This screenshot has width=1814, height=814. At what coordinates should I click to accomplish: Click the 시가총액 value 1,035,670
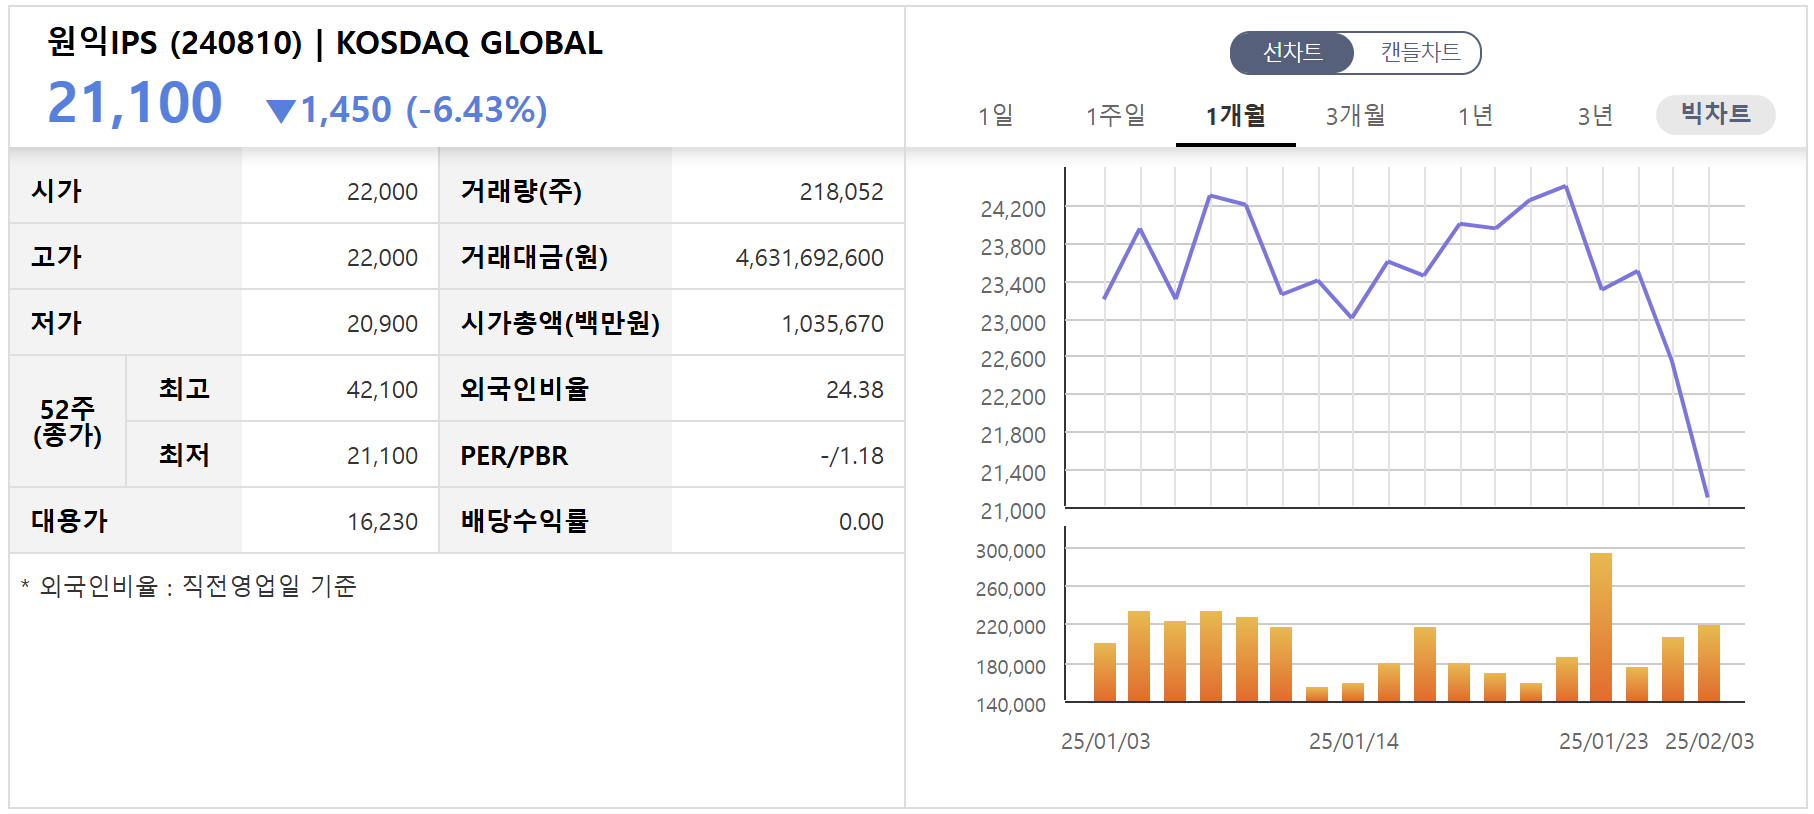click(x=832, y=324)
